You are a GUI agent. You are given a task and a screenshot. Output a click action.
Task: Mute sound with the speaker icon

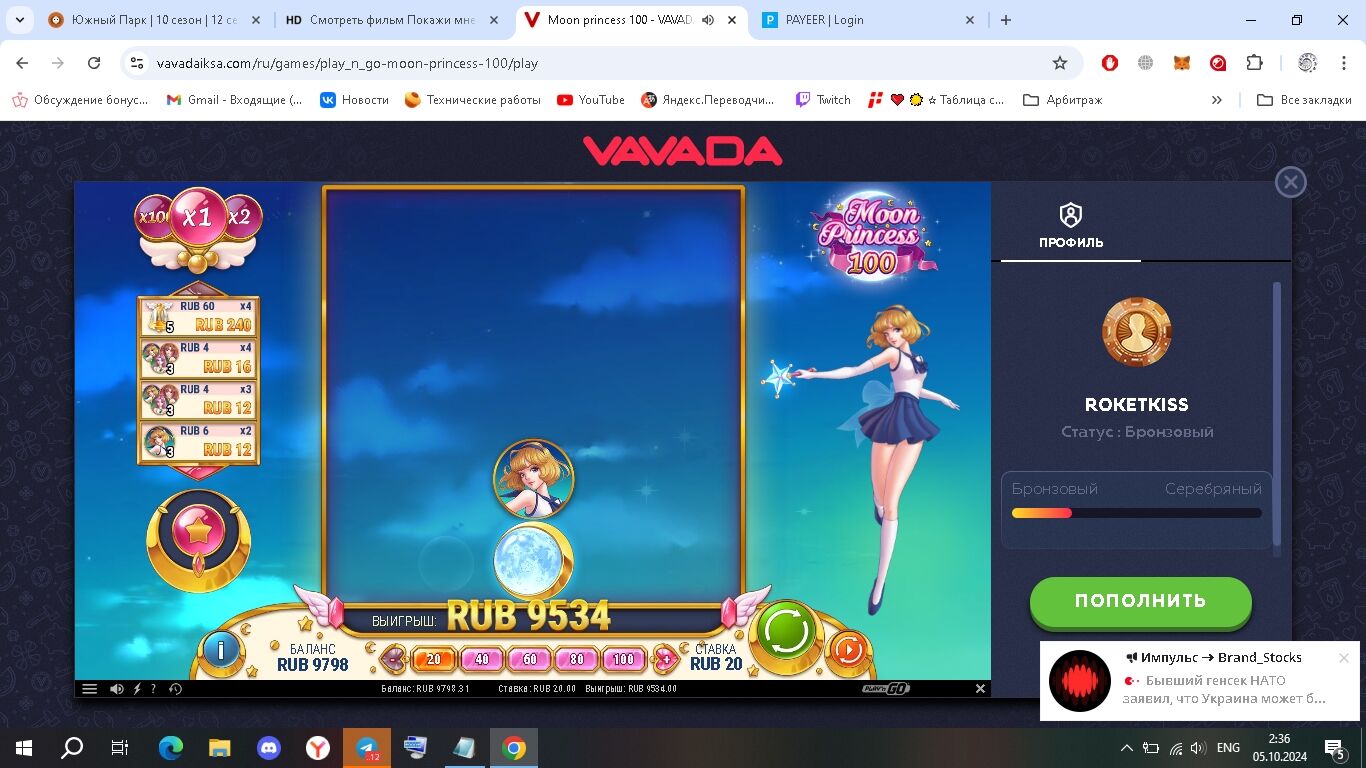117,689
